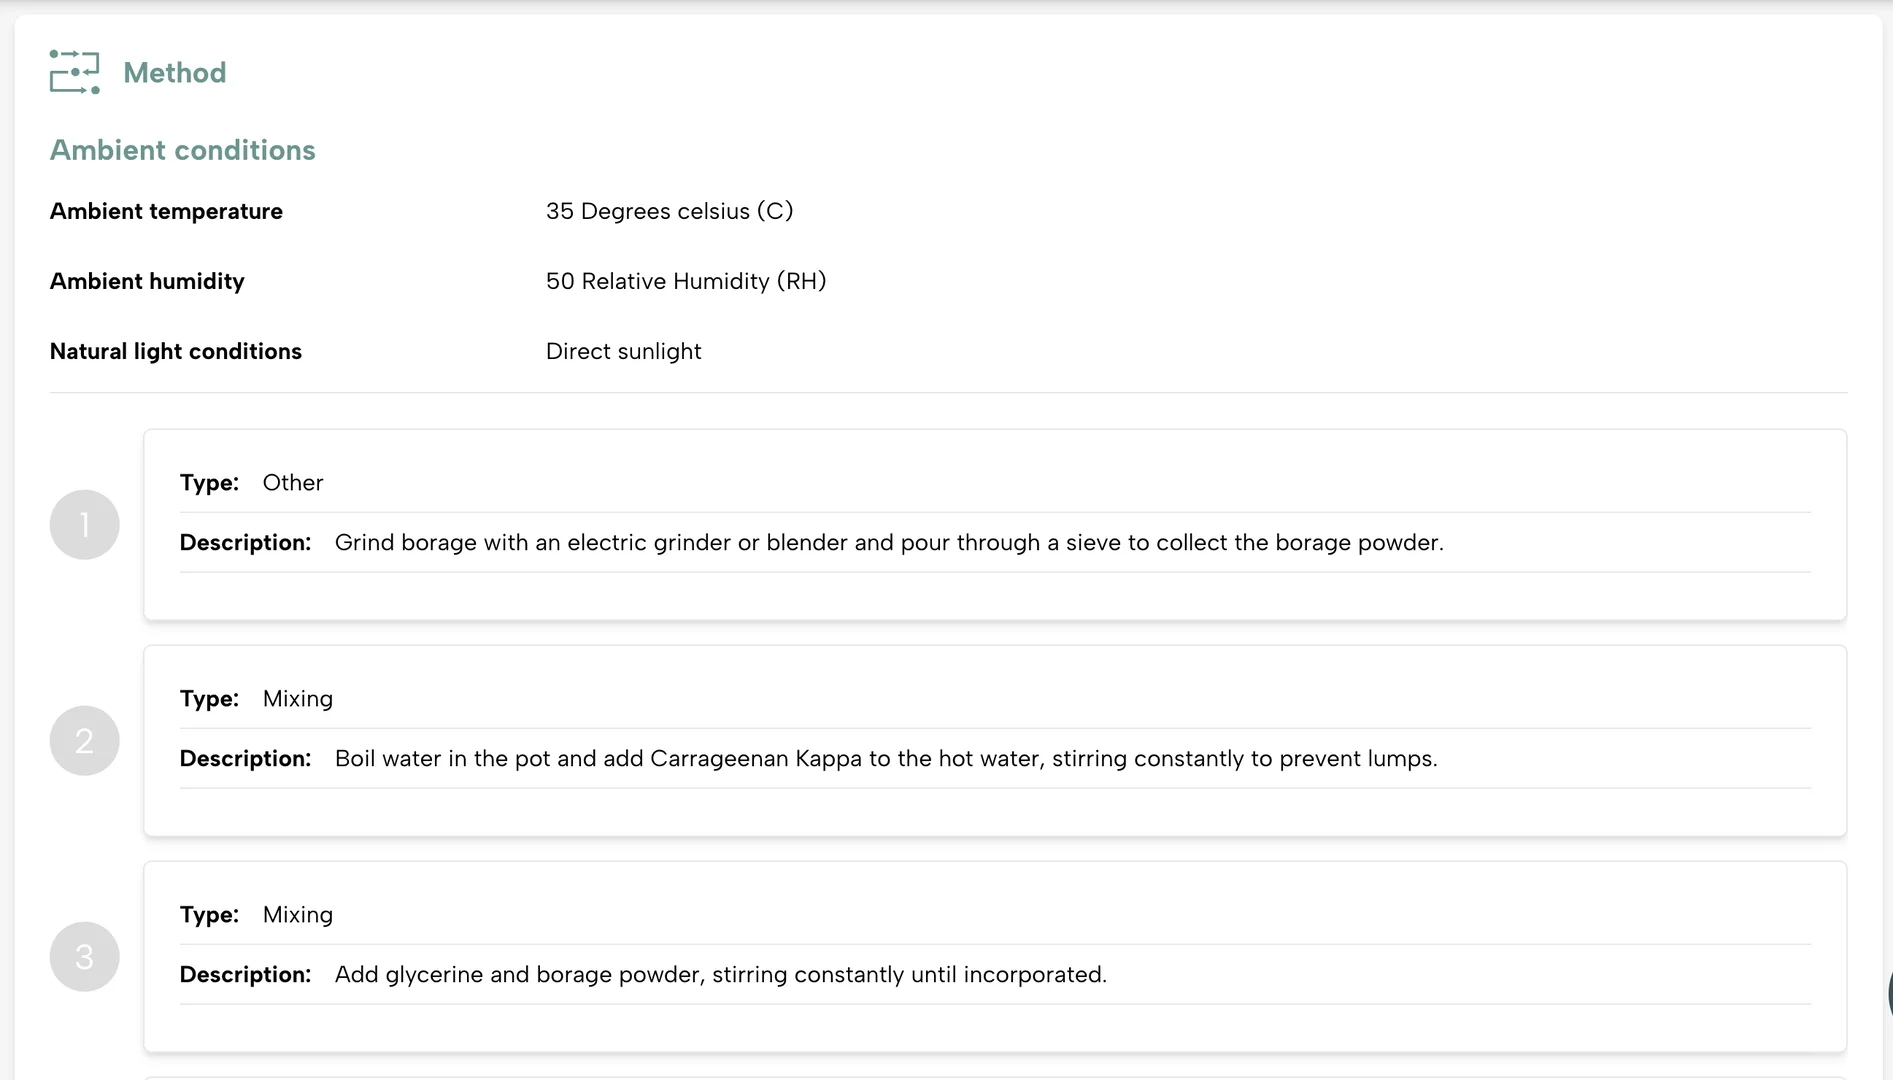
Task: Click the Natural light conditions label
Action: pyautogui.click(x=176, y=351)
